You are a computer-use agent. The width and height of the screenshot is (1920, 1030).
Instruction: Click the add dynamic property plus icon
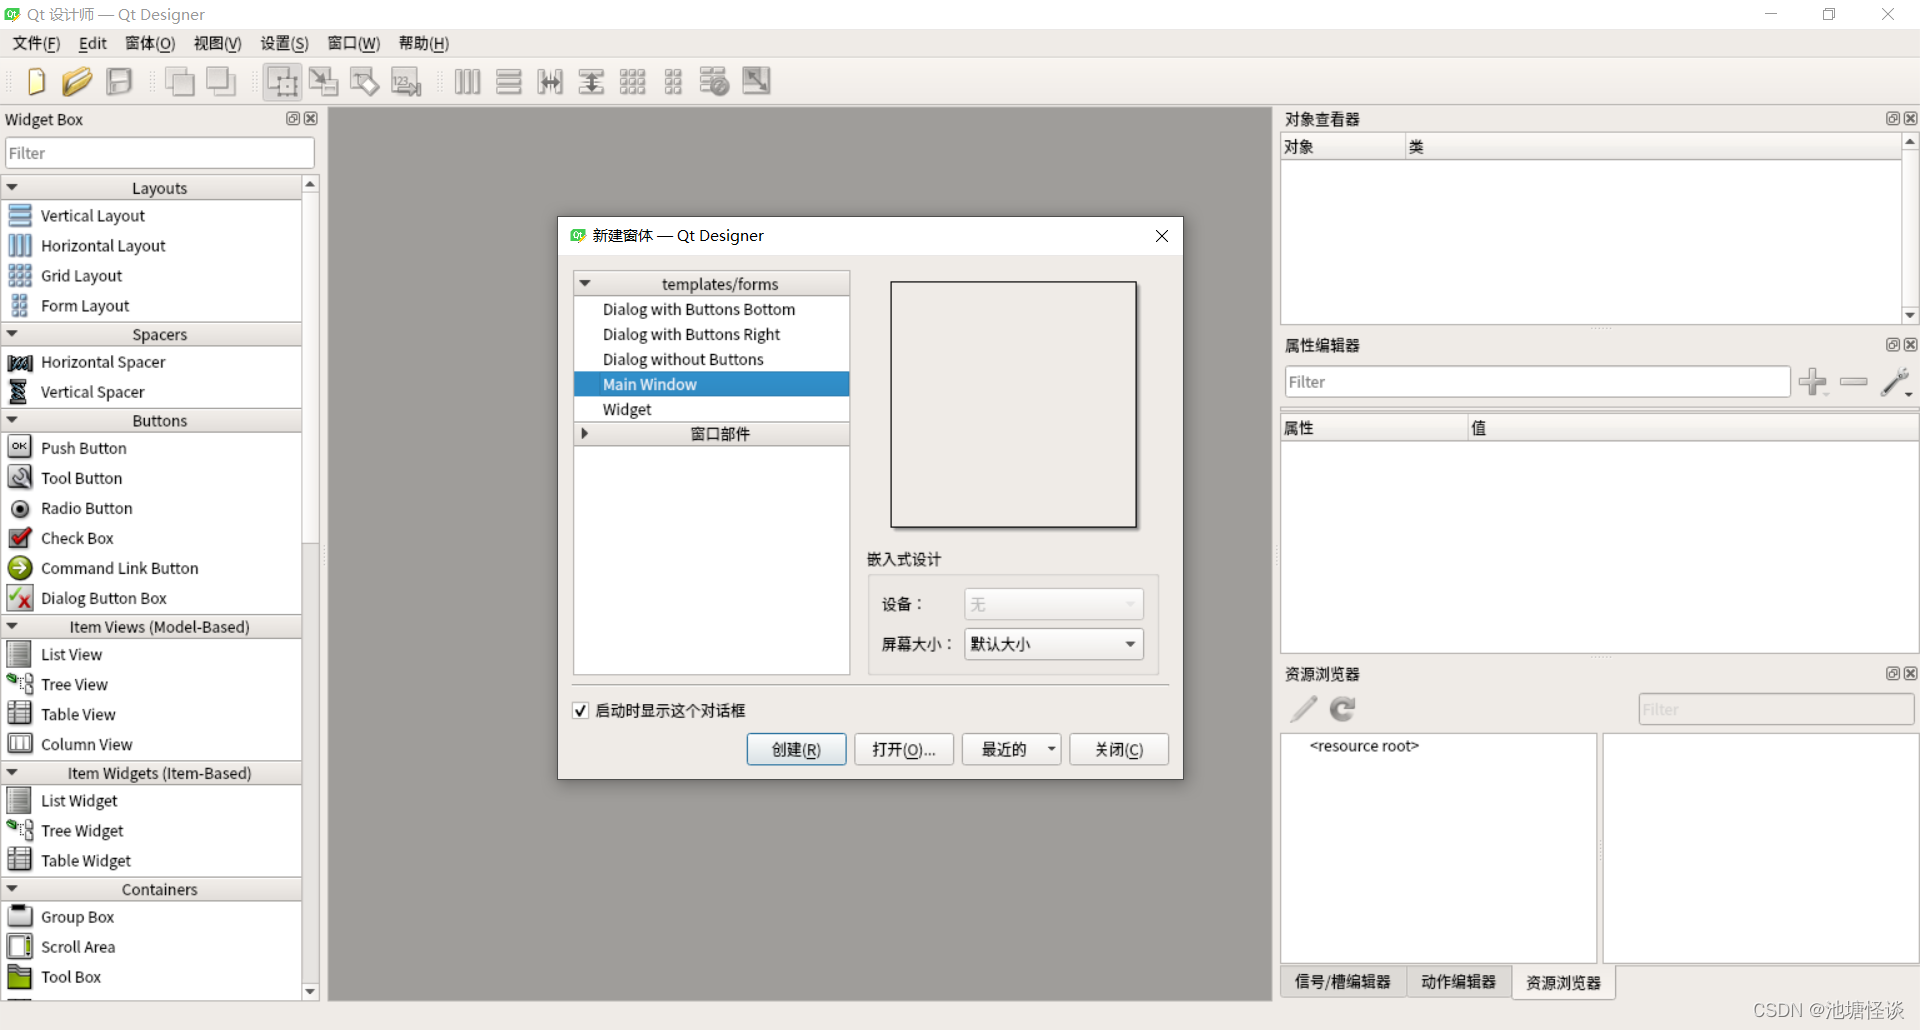(1812, 382)
